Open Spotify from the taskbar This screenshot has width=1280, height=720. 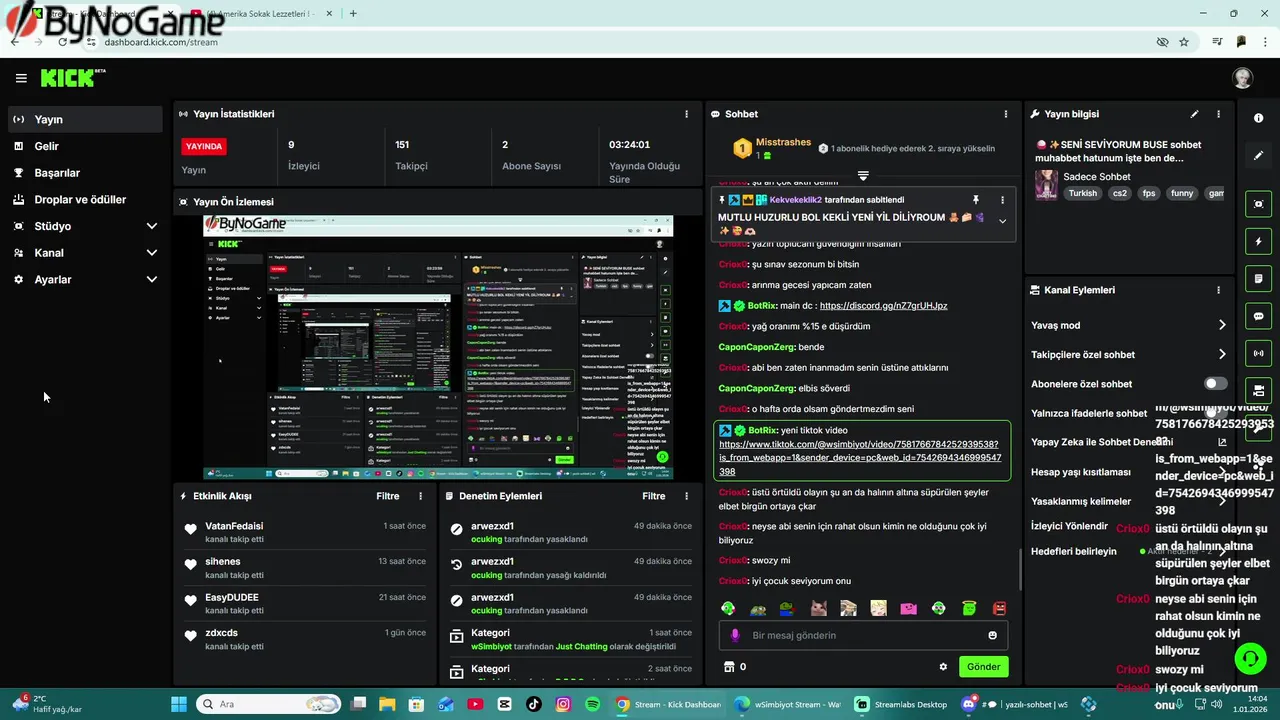click(592, 704)
